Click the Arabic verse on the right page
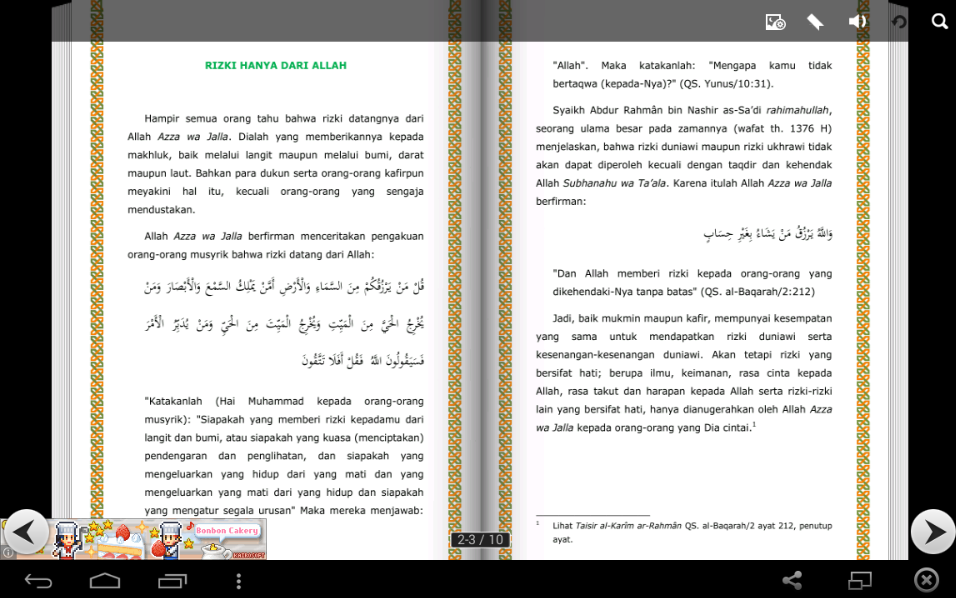This screenshot has width=956, height=598. (768, 233)
